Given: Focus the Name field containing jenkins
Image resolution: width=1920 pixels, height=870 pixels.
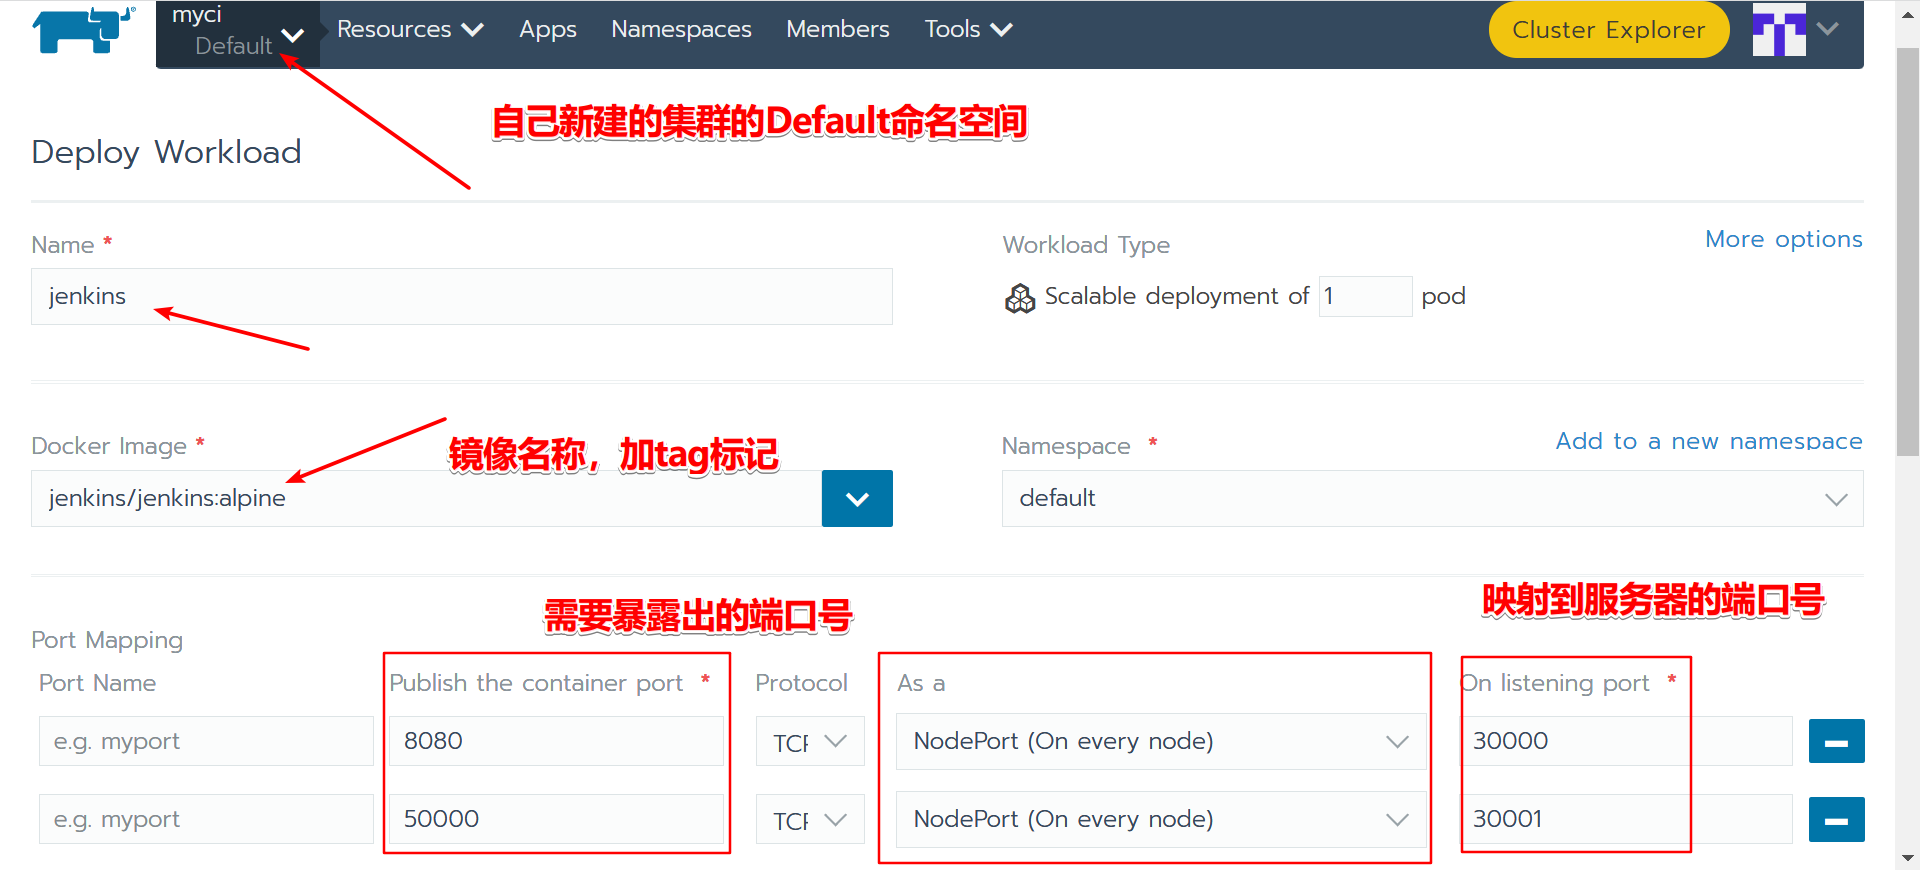Looking at the screenshot, I should (x=462, y=296).
